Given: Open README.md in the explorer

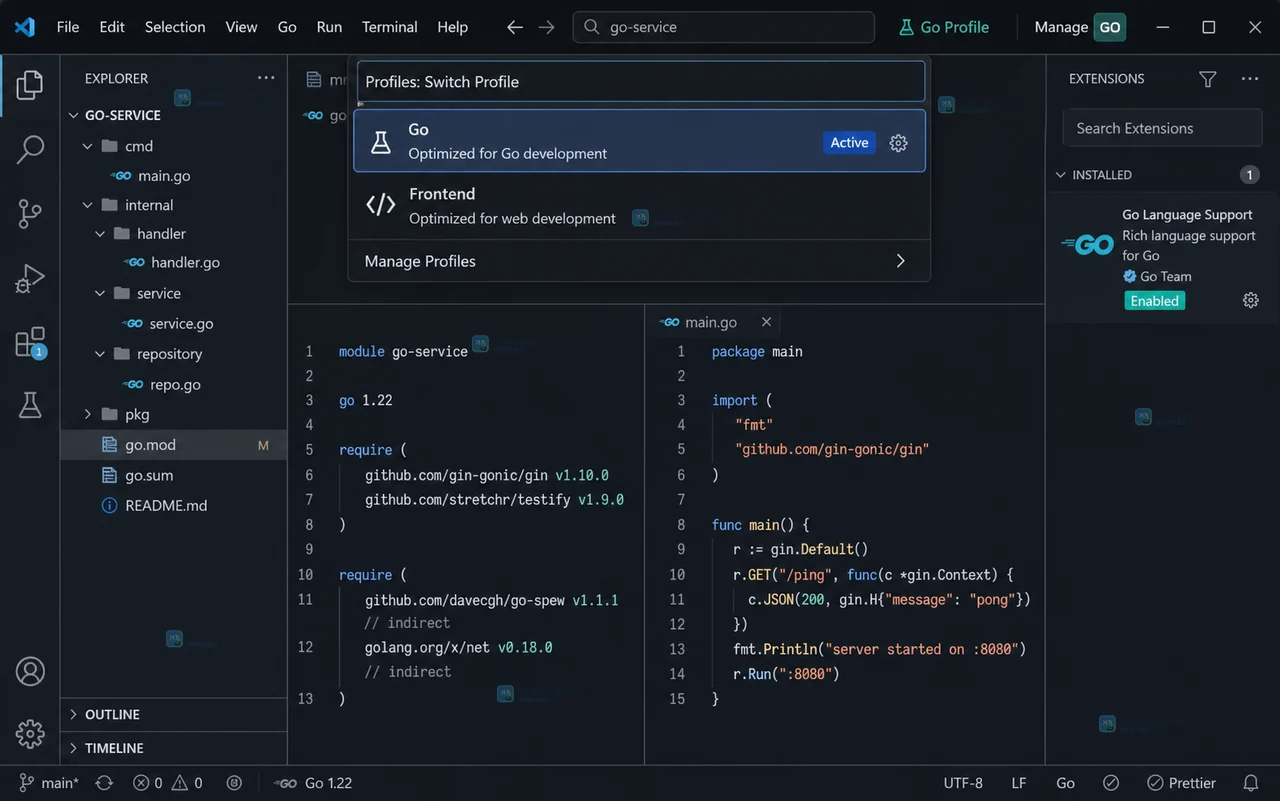Looking at the screenshot, I should coord(174,505).
